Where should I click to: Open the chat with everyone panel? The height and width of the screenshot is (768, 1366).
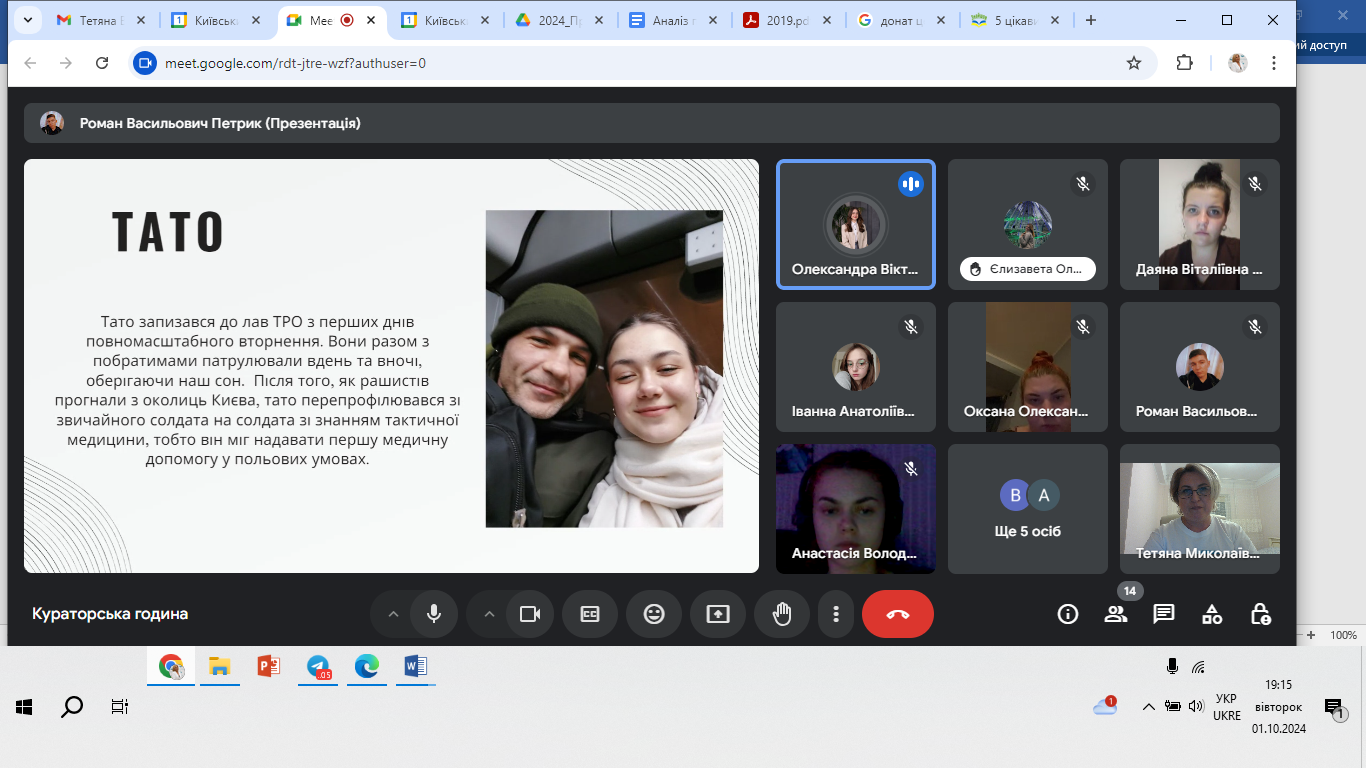tap(1164, 614)
